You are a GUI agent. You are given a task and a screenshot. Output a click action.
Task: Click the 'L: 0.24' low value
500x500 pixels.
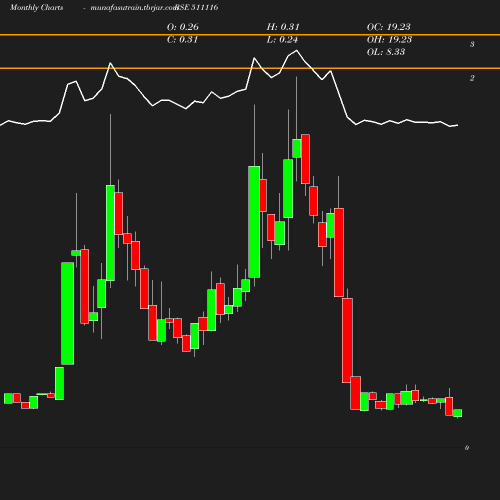tap(282, 39)
